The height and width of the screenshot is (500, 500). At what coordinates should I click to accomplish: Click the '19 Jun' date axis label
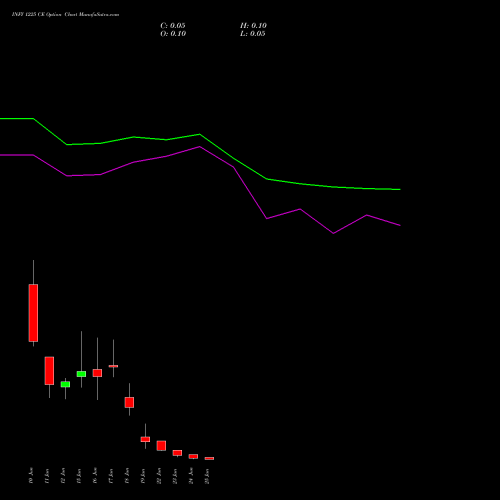pos(143,476)
